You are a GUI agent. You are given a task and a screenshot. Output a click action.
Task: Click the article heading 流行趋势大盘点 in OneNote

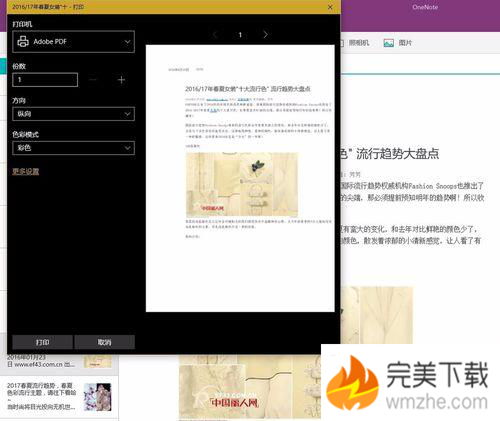[397, 154]
